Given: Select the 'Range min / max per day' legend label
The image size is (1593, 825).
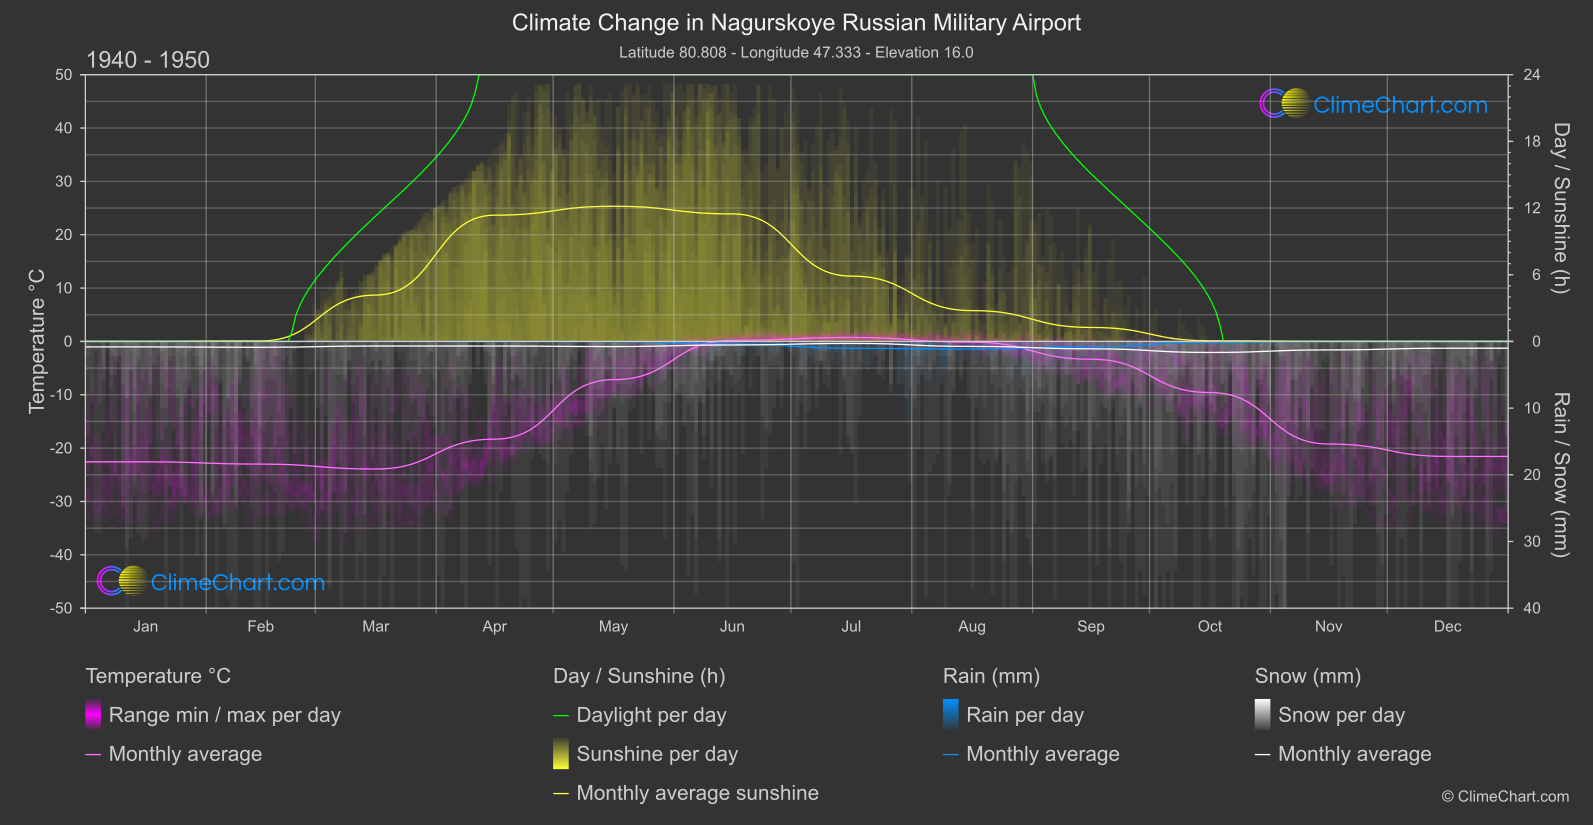Looking at the screenshot, I should 225,715.
